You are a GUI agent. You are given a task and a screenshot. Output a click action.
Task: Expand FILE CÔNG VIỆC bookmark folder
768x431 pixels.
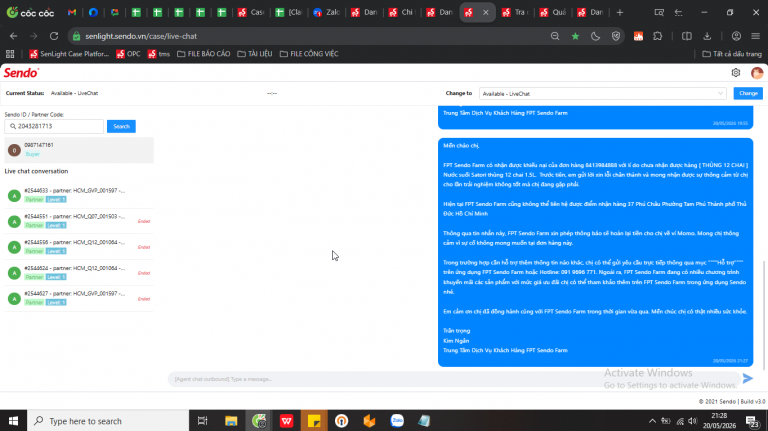click(x=309, y=54)
